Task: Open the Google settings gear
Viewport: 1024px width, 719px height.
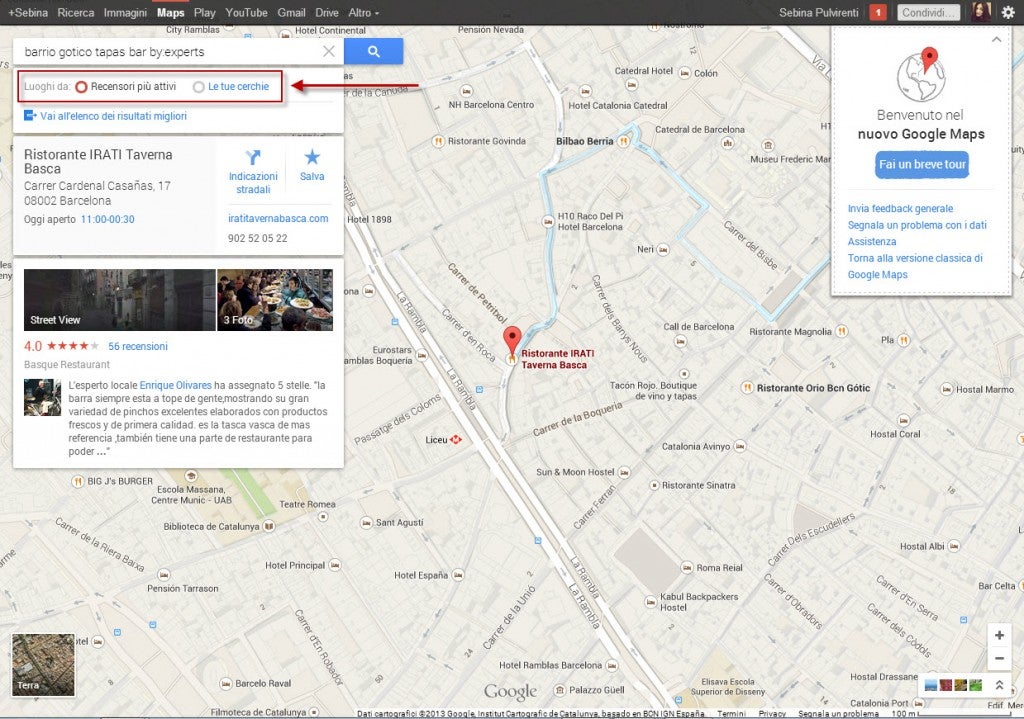Action: click(x=1008, y=12)
